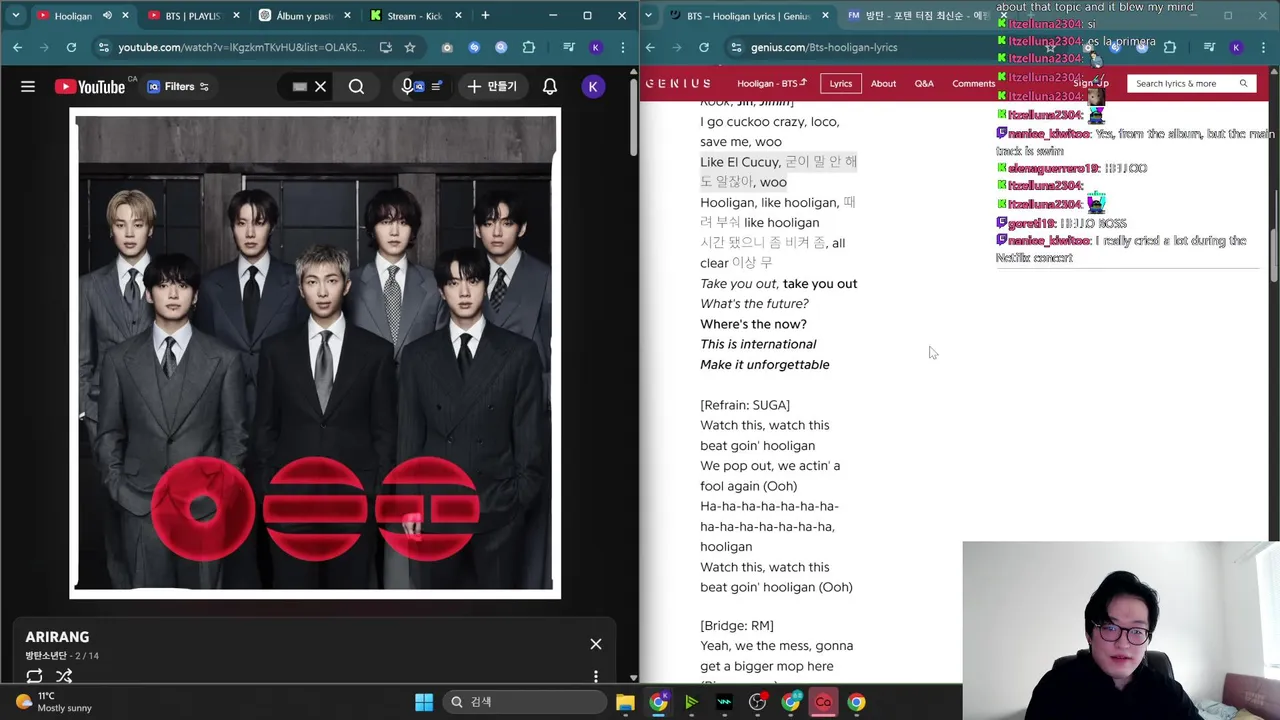
Task: Click the install app icon in YouTube address bar
Action: coord(385,47)
